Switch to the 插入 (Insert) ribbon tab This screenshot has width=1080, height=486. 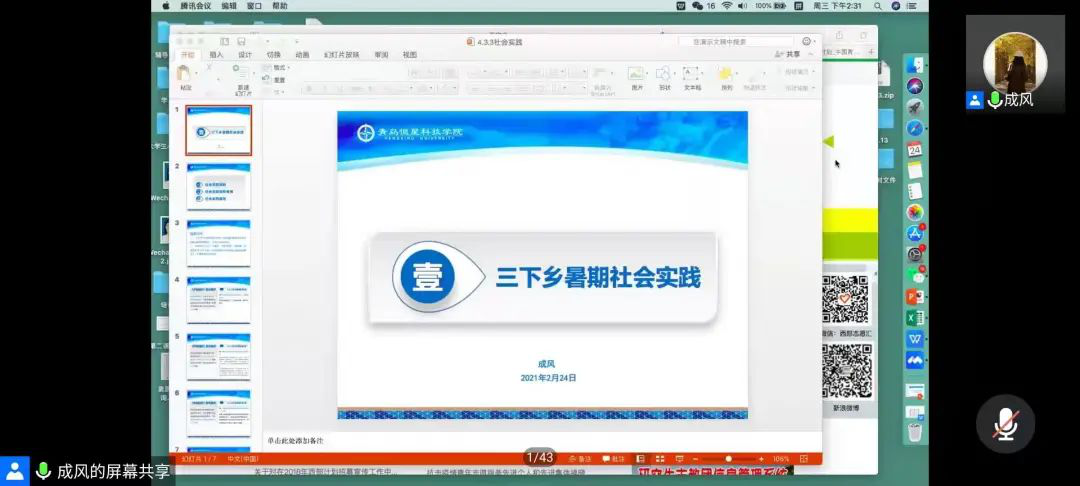[216, 55]
